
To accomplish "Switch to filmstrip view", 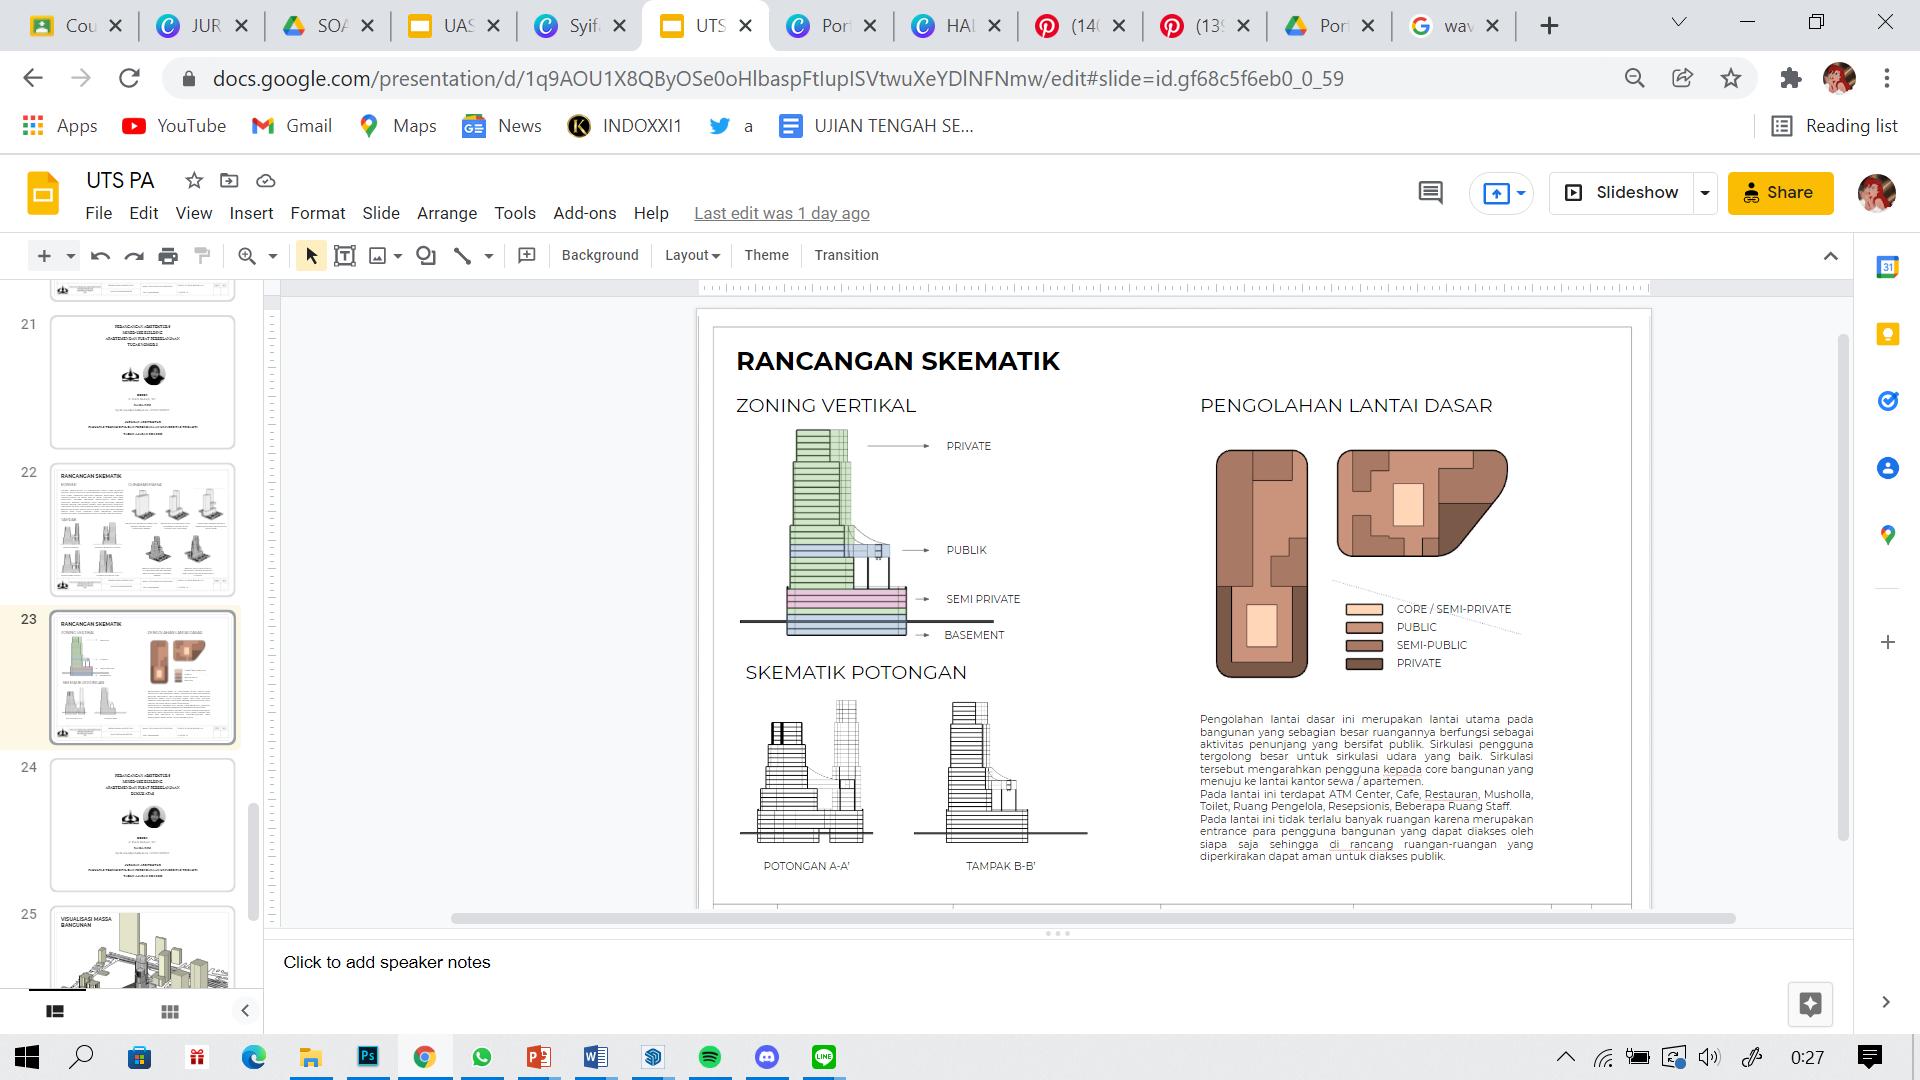I will pos(55,1012).
